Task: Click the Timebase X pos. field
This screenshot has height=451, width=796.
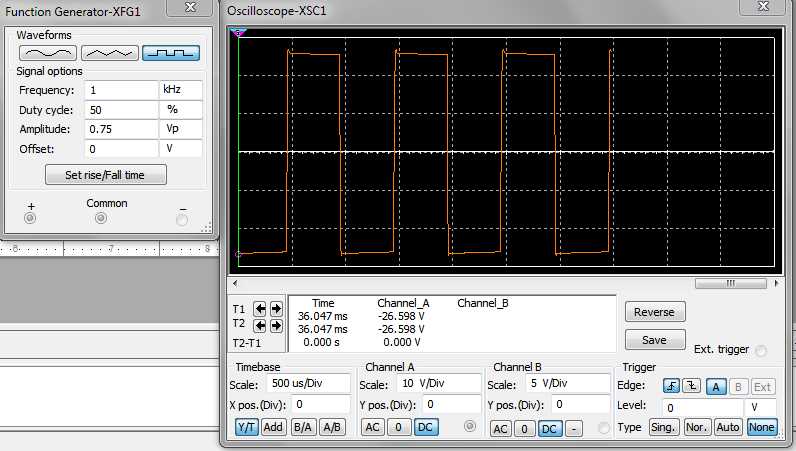Action: (321, 405)
